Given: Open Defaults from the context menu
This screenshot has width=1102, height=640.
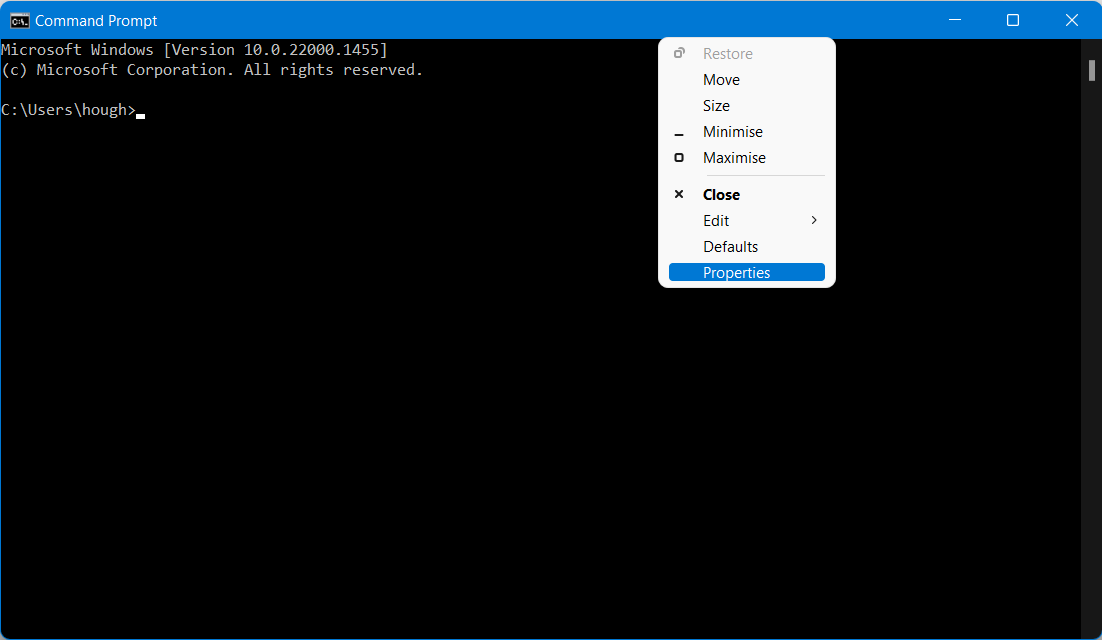Looking at the screenshot, I should tap(731, 246).
